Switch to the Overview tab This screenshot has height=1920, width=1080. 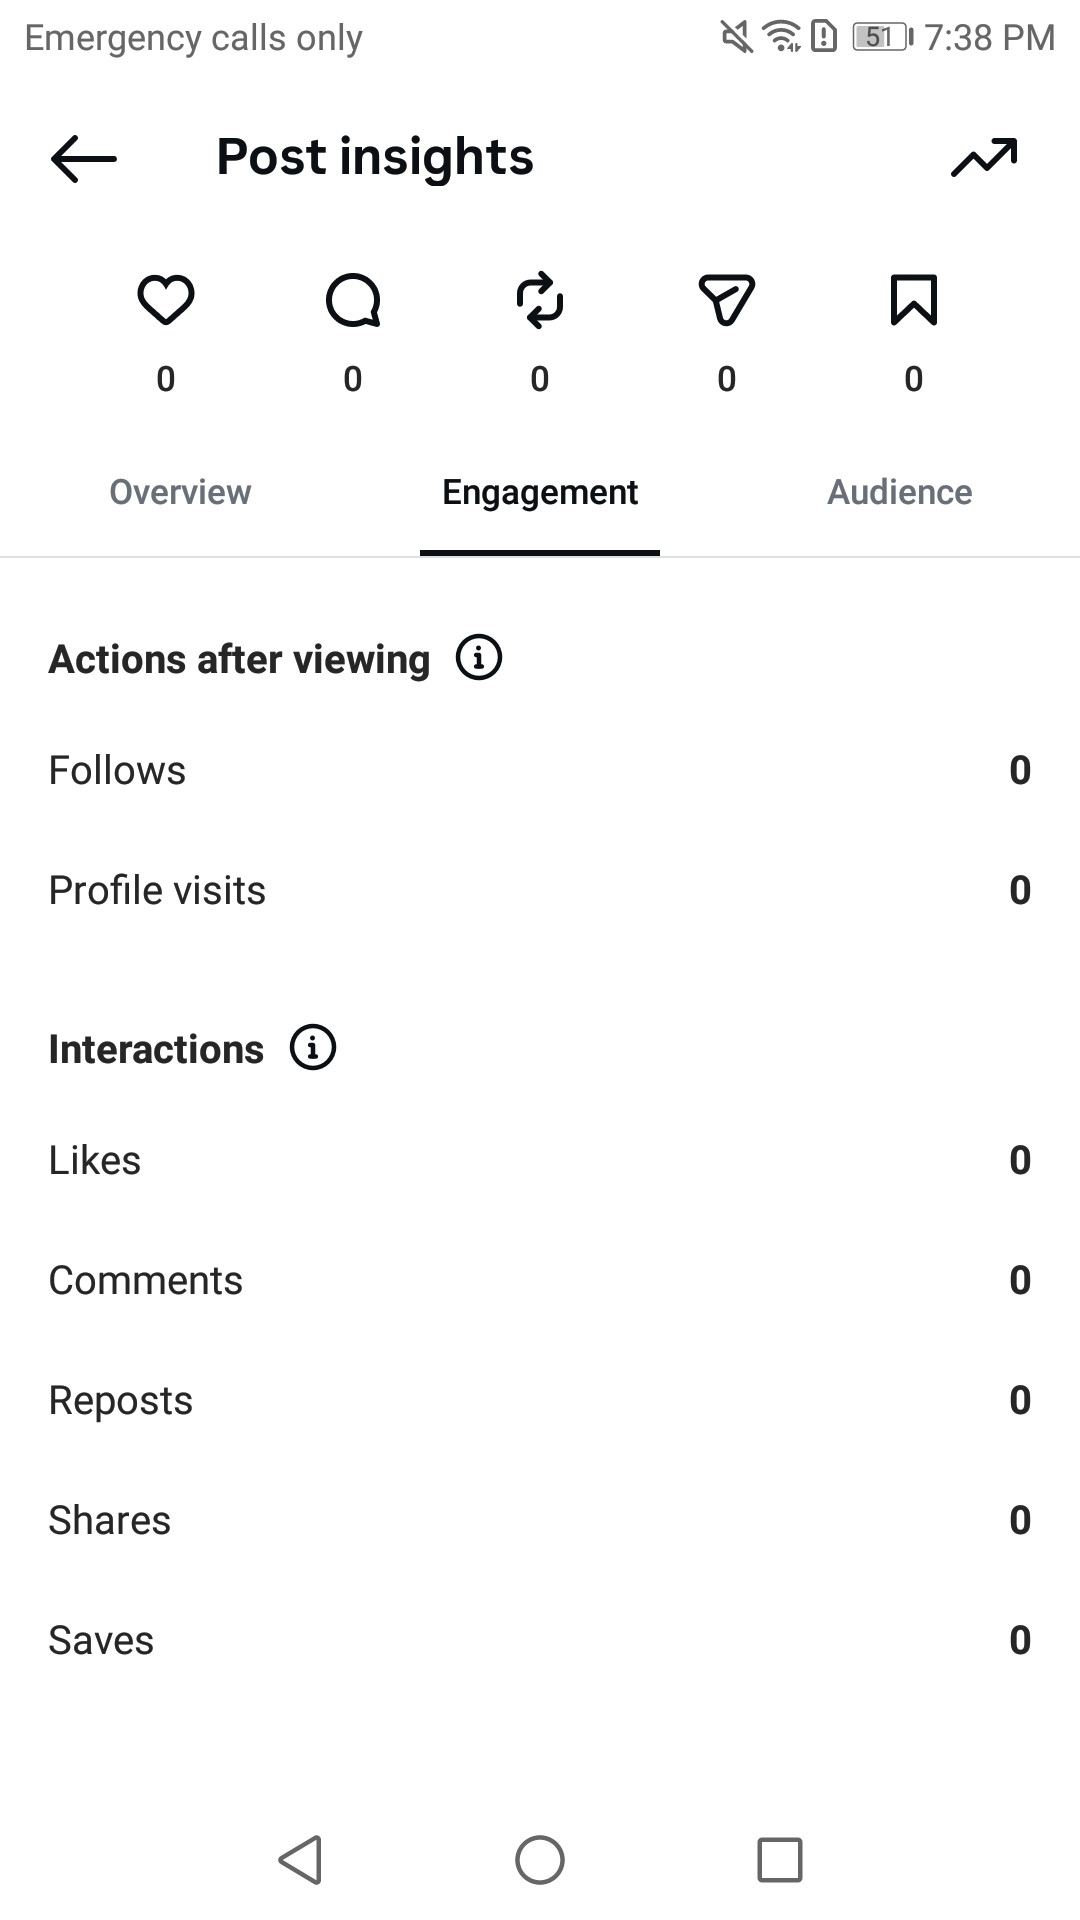180,492
